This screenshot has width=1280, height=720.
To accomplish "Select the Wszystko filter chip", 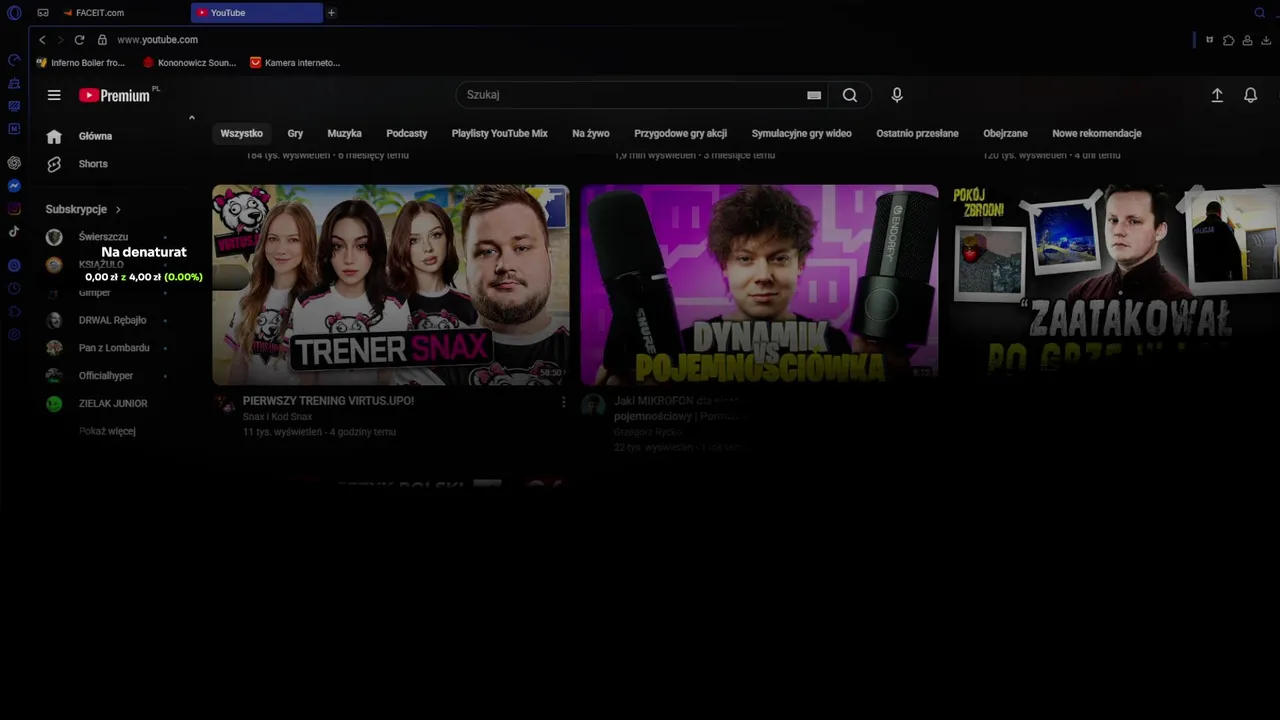I will click(x=241, y=133).
